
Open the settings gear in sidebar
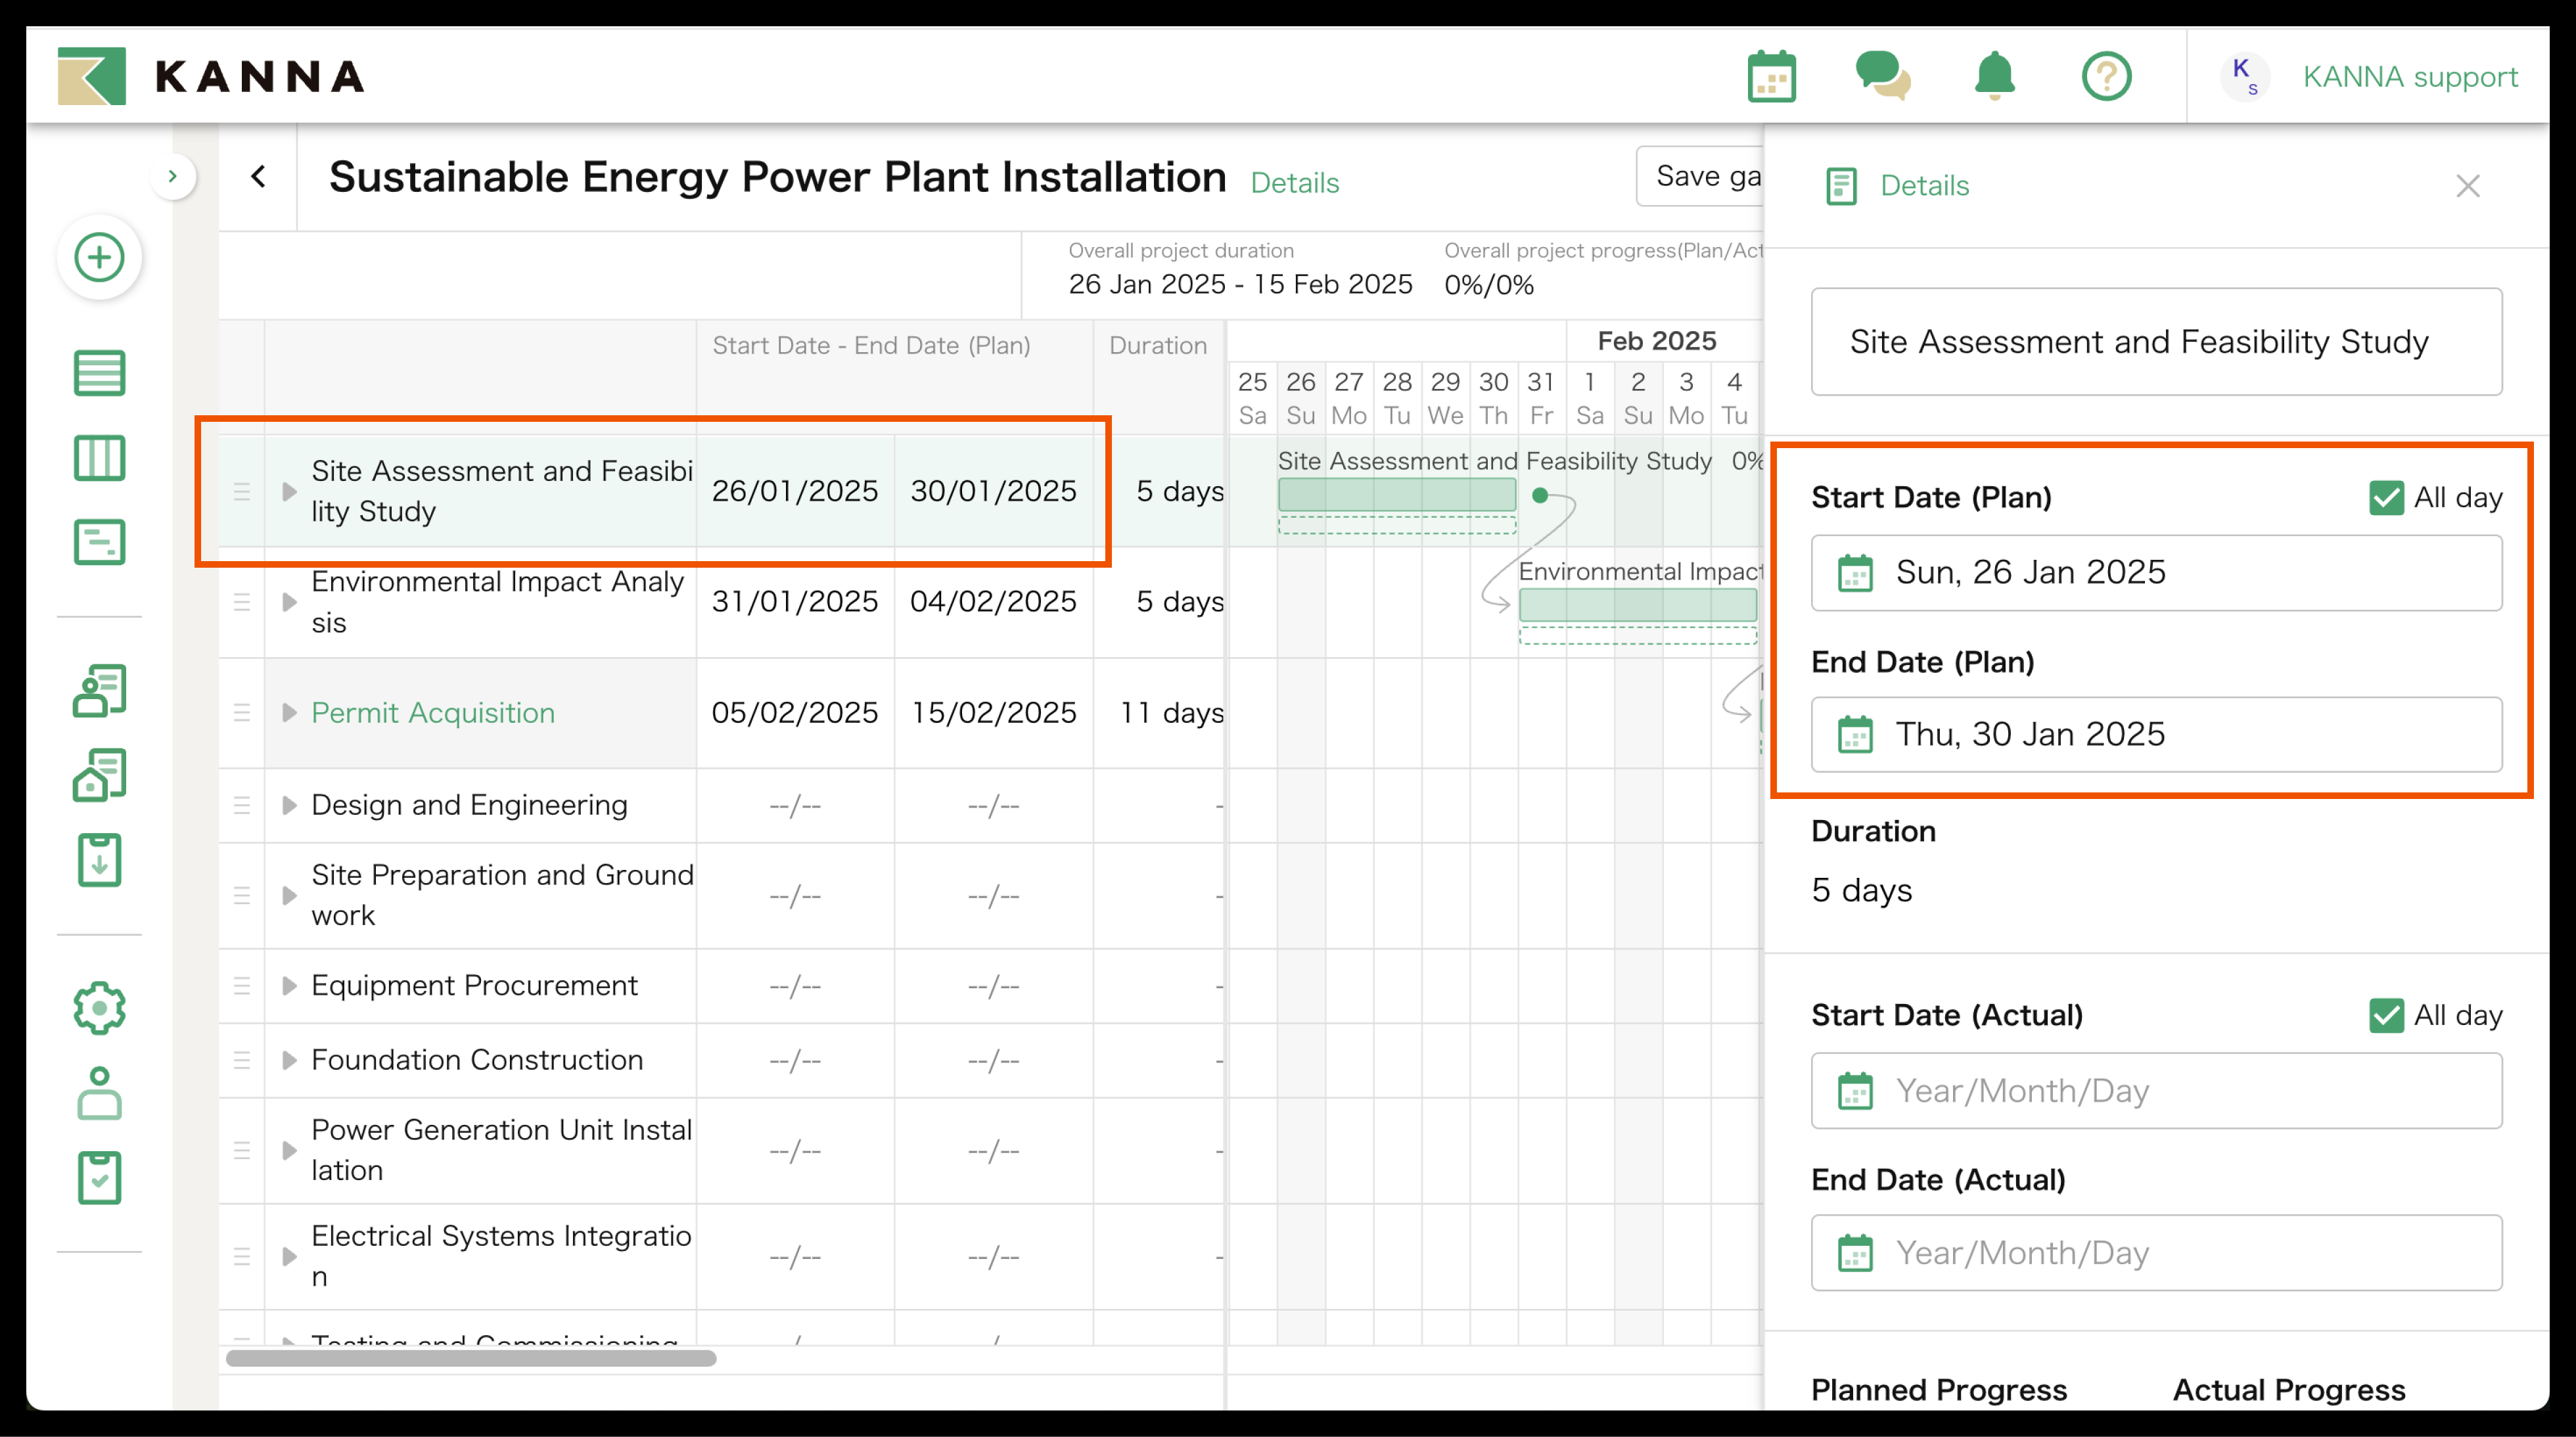pos(99,1008)
